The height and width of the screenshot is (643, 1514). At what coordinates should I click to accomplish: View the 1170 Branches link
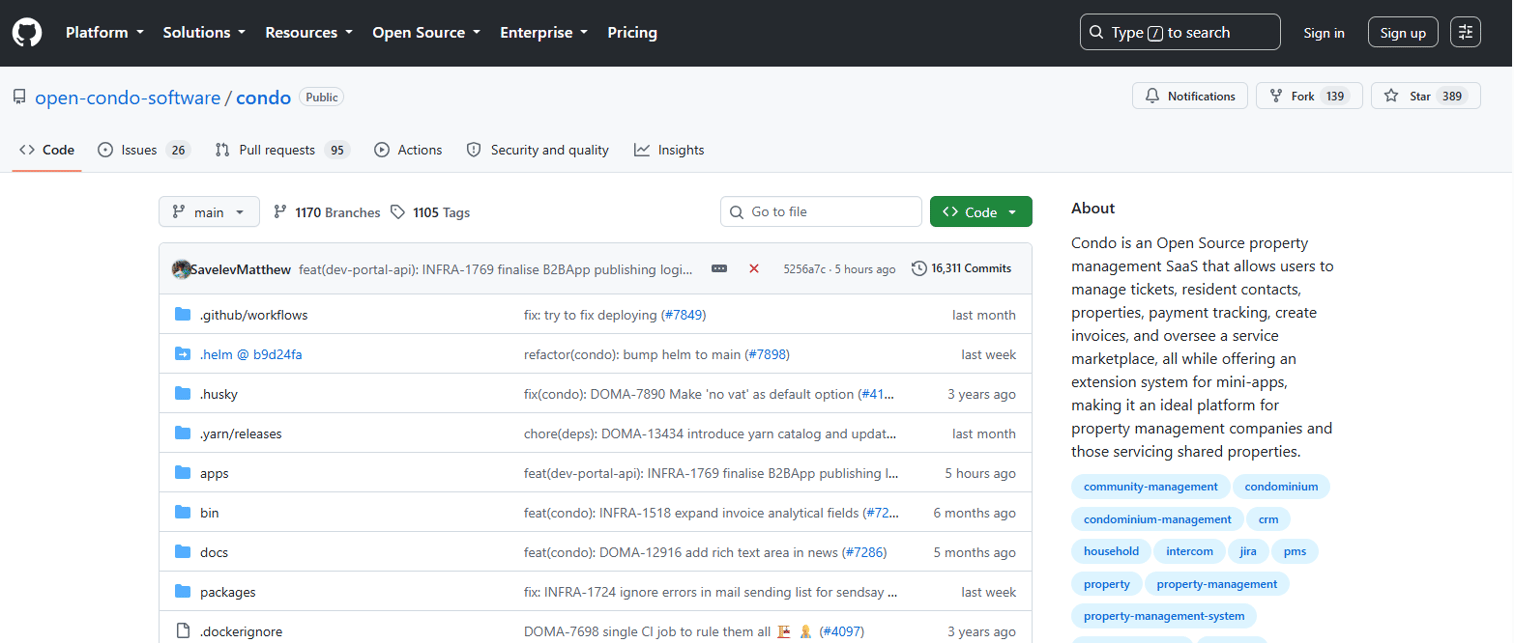(x=327, y=212)
